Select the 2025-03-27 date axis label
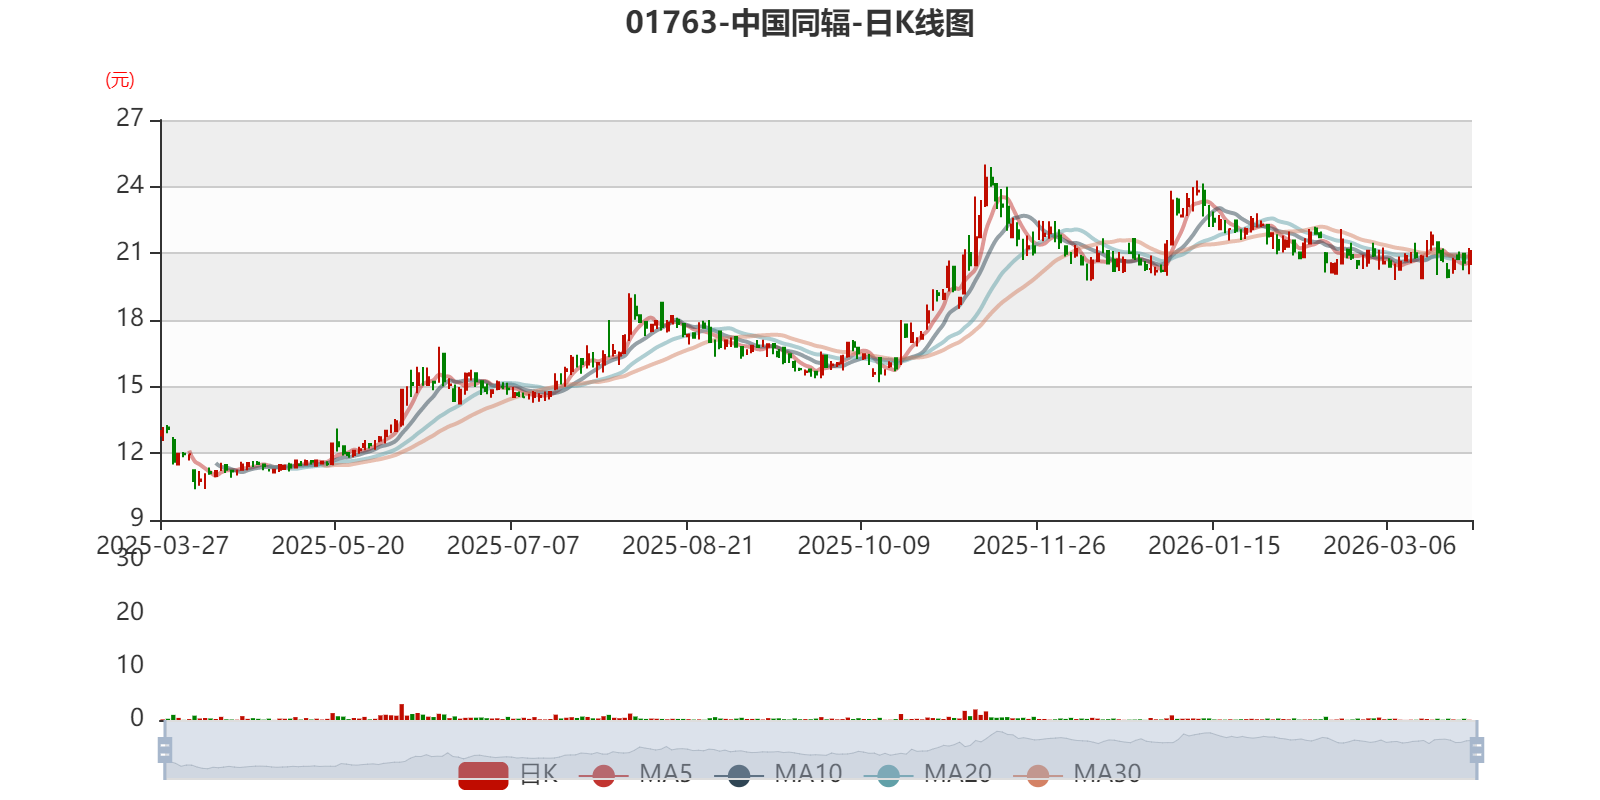Screen dimensions: 1600x800 tap(162, 546)
